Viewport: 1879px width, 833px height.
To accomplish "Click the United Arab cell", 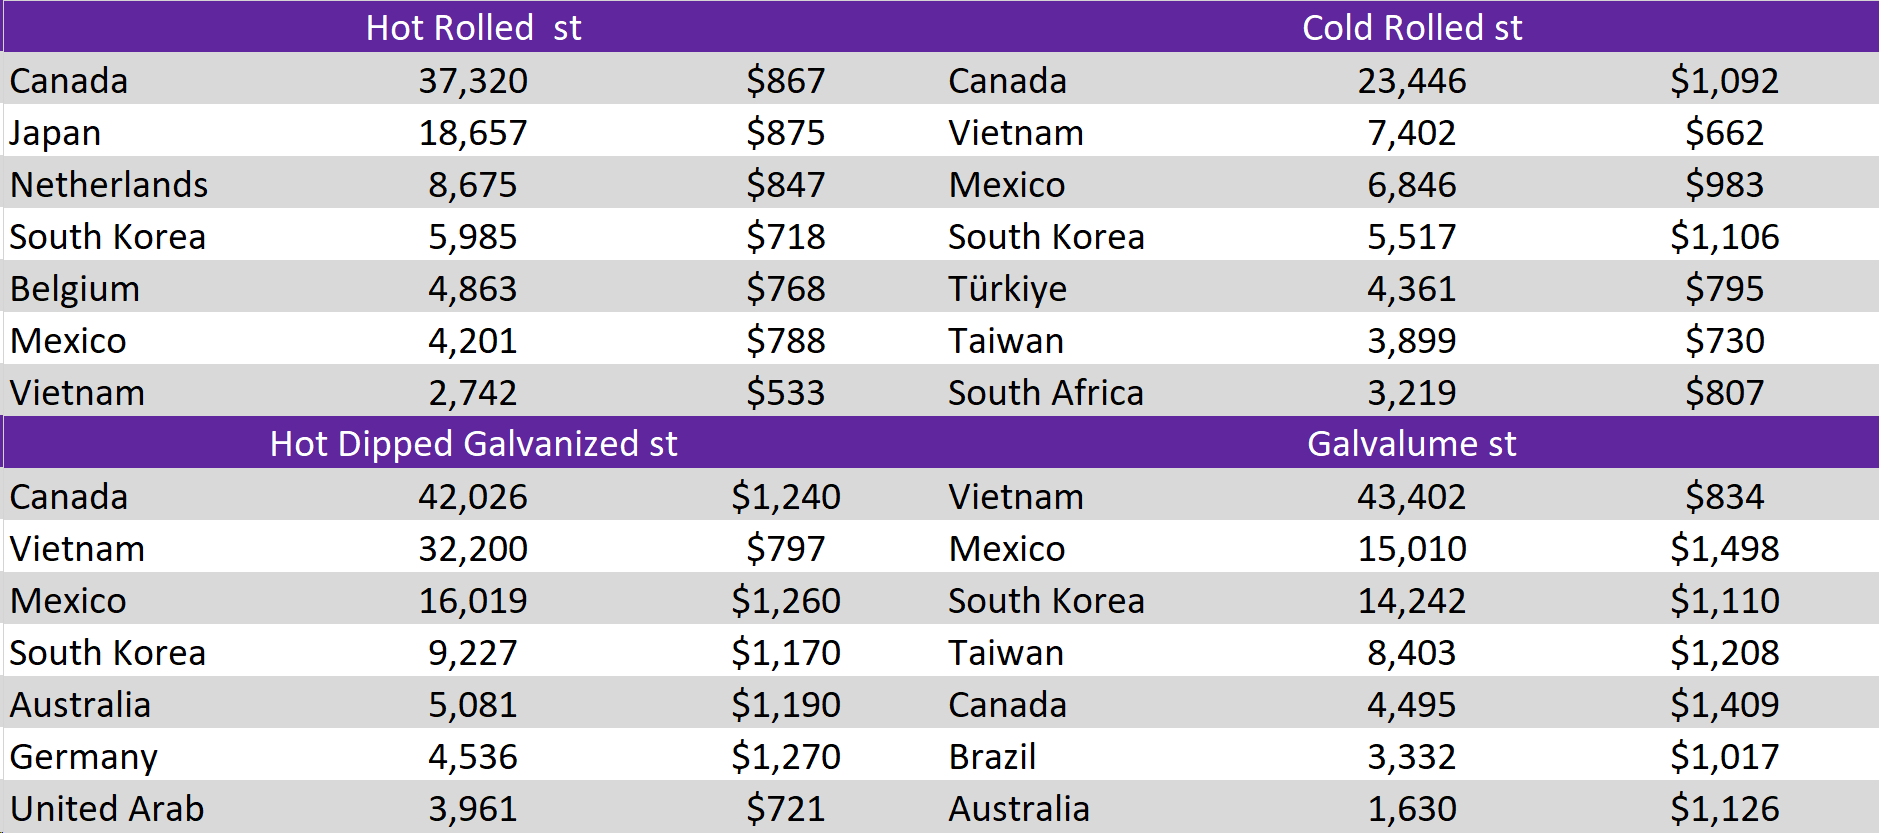I will (107, 809).
